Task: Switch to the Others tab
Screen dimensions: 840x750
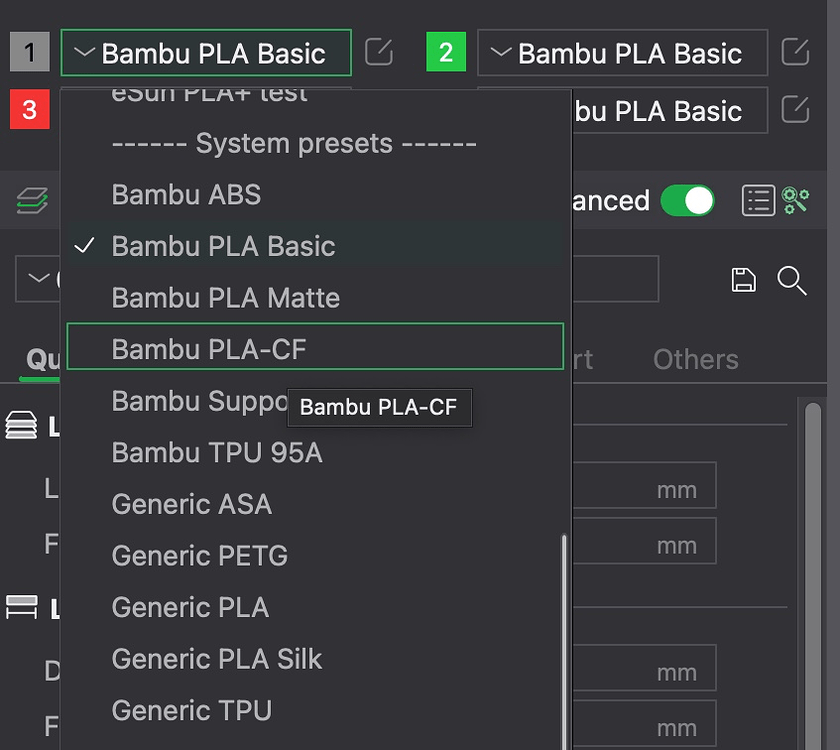Action: [x=695, y=359]
